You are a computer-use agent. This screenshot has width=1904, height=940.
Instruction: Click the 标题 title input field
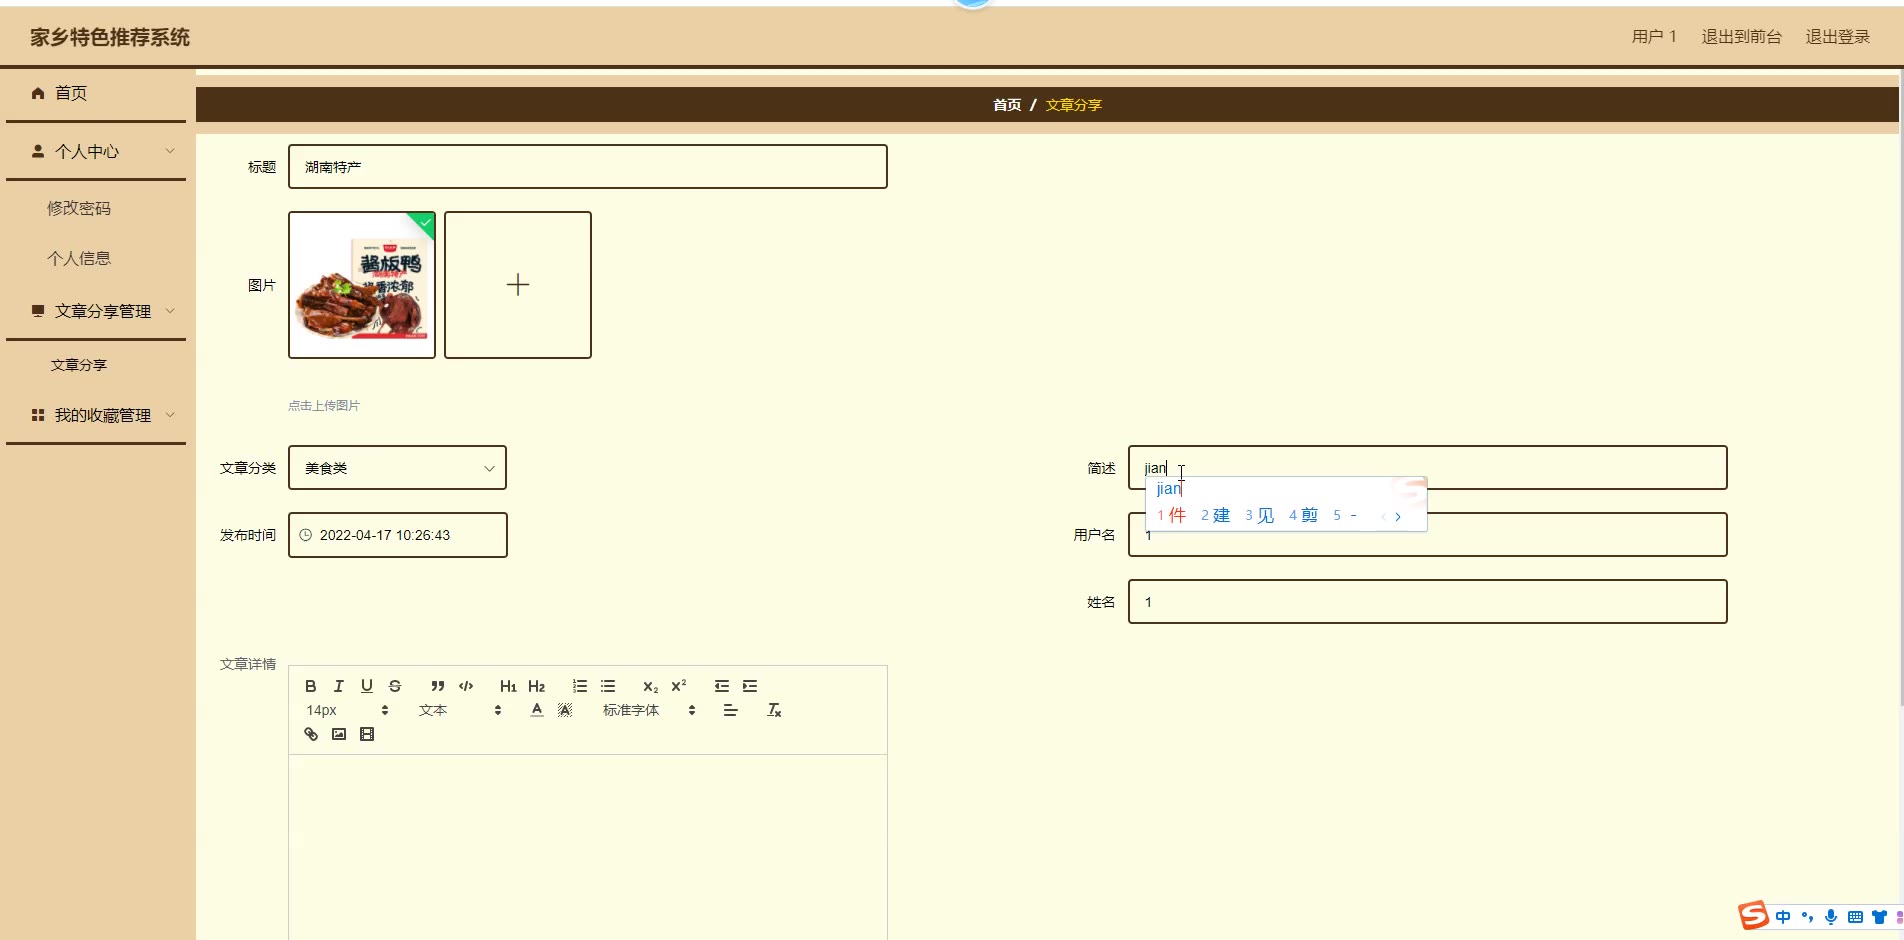click(588, 167)
